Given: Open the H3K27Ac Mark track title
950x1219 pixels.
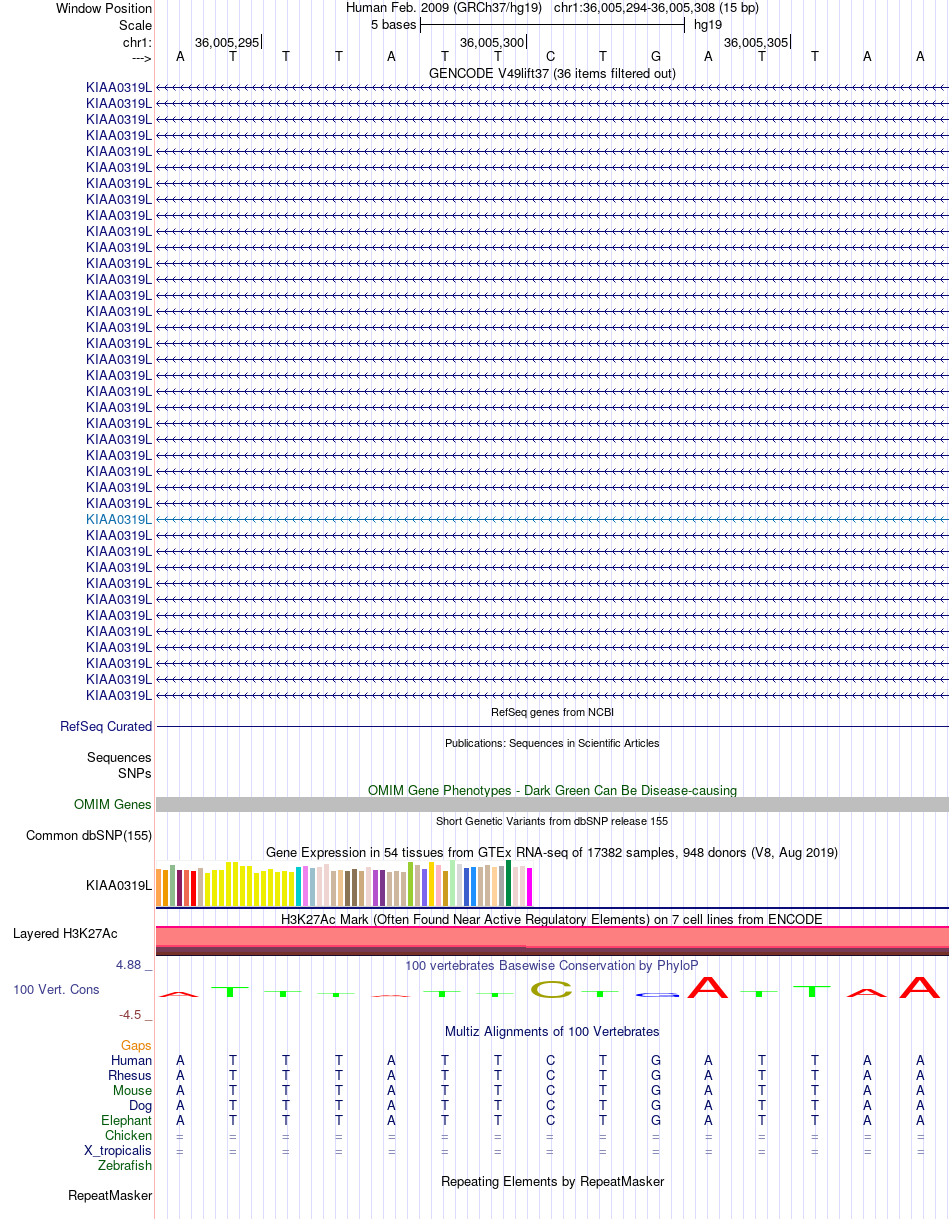Looking at the screenshot, I should tap(552, 918).
